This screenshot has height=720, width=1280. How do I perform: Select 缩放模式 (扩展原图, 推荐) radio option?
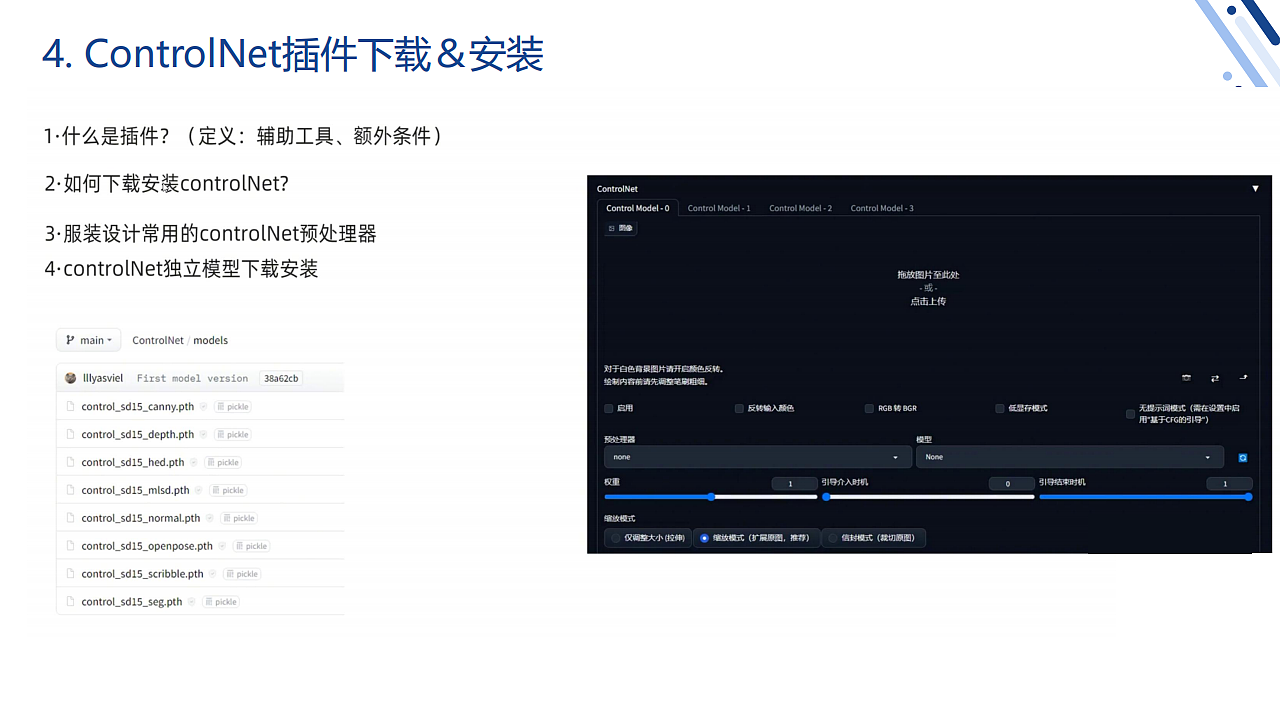coord(757,538)
